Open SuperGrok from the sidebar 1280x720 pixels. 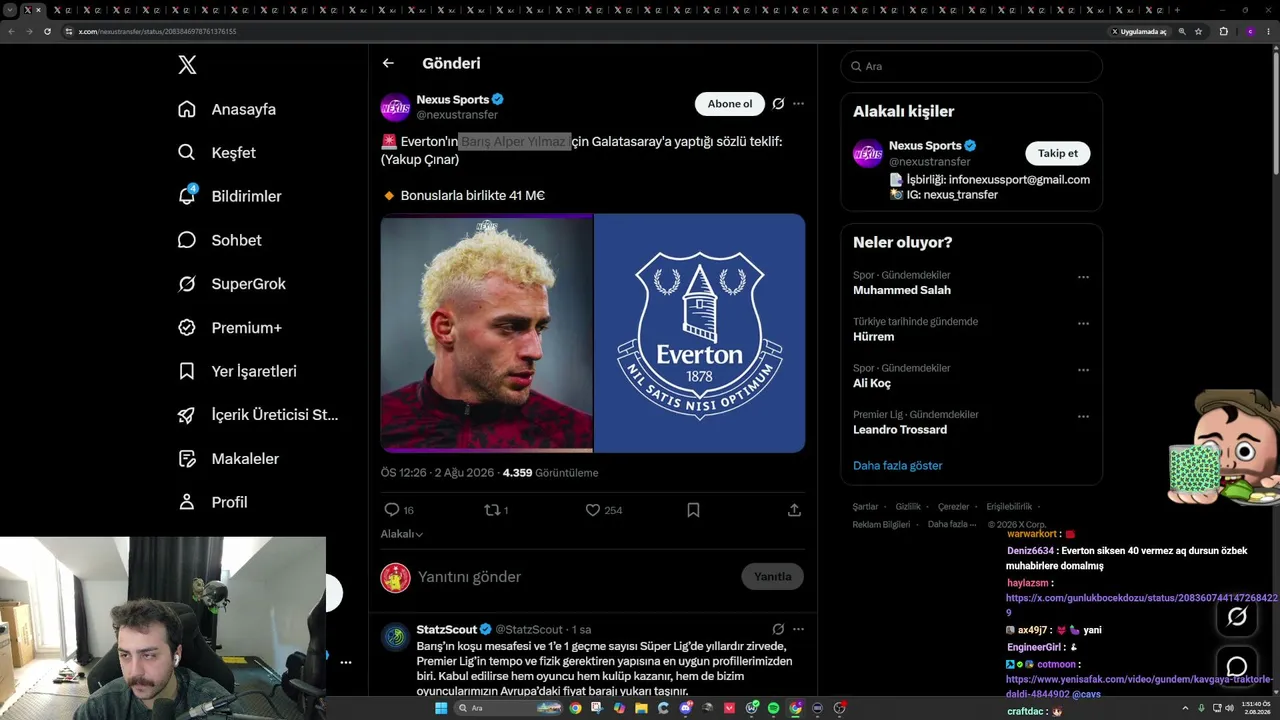tap(232, 284)
